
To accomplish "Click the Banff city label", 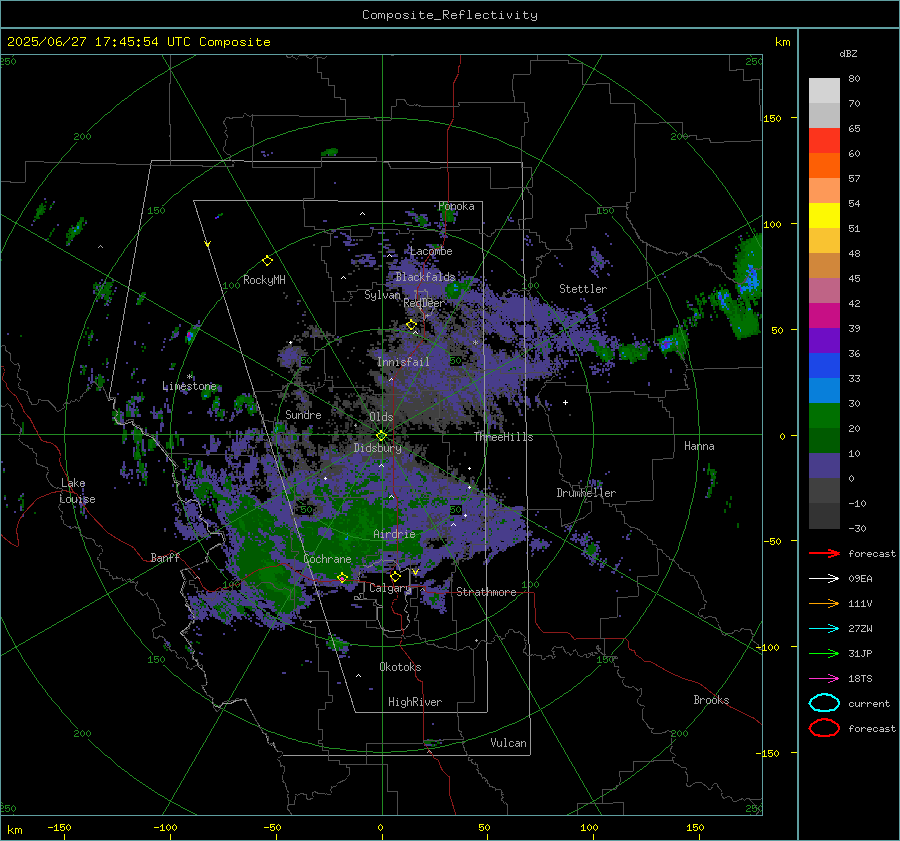I will [x=165, y=558].
